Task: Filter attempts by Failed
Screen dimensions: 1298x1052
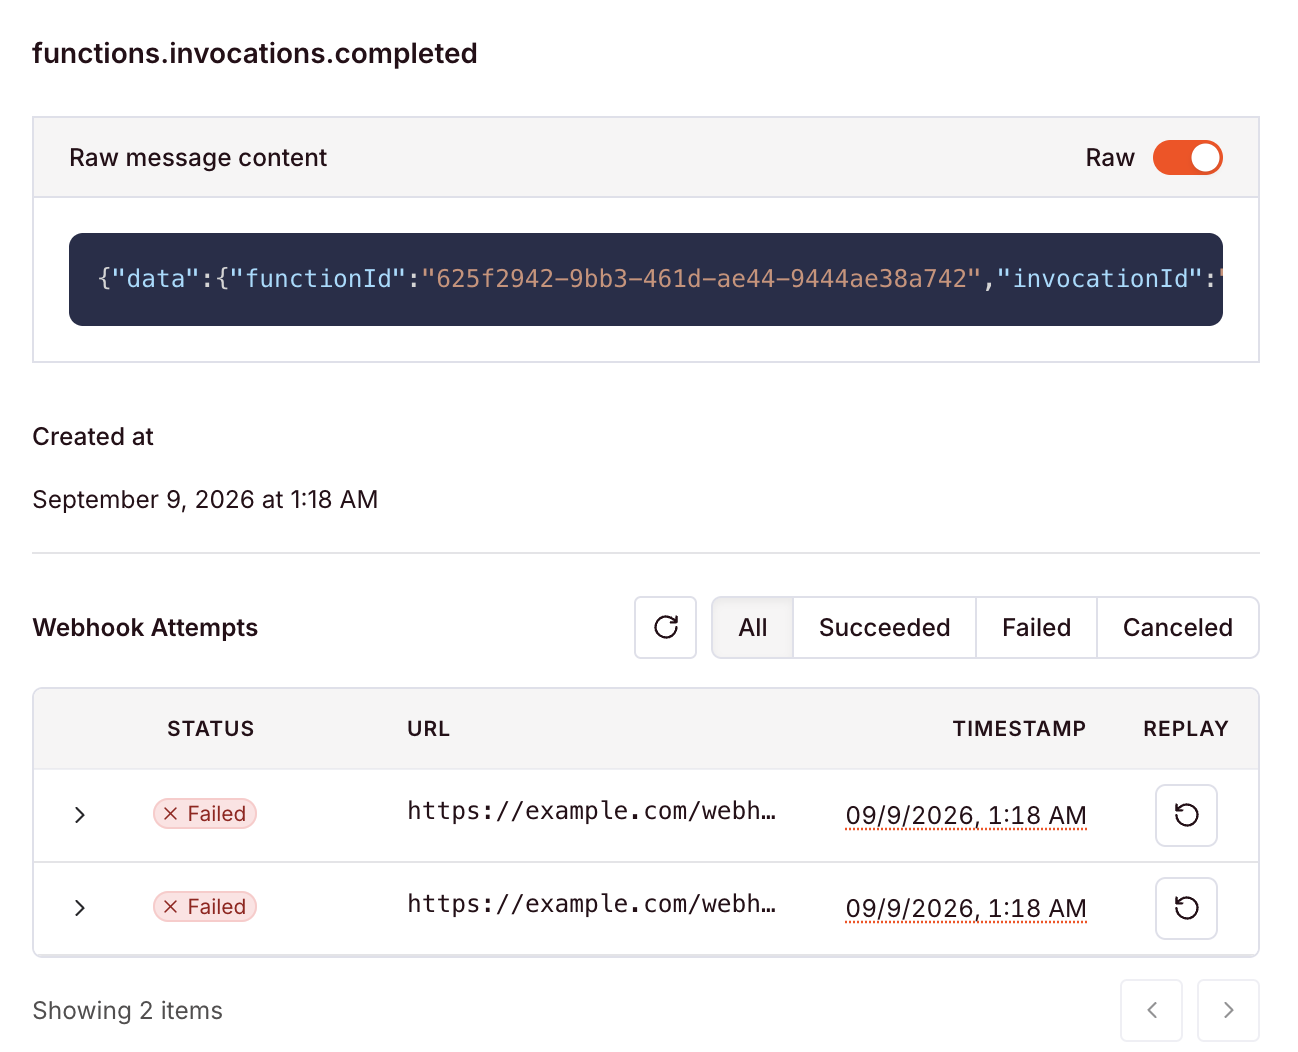Action: point(1037,628)
